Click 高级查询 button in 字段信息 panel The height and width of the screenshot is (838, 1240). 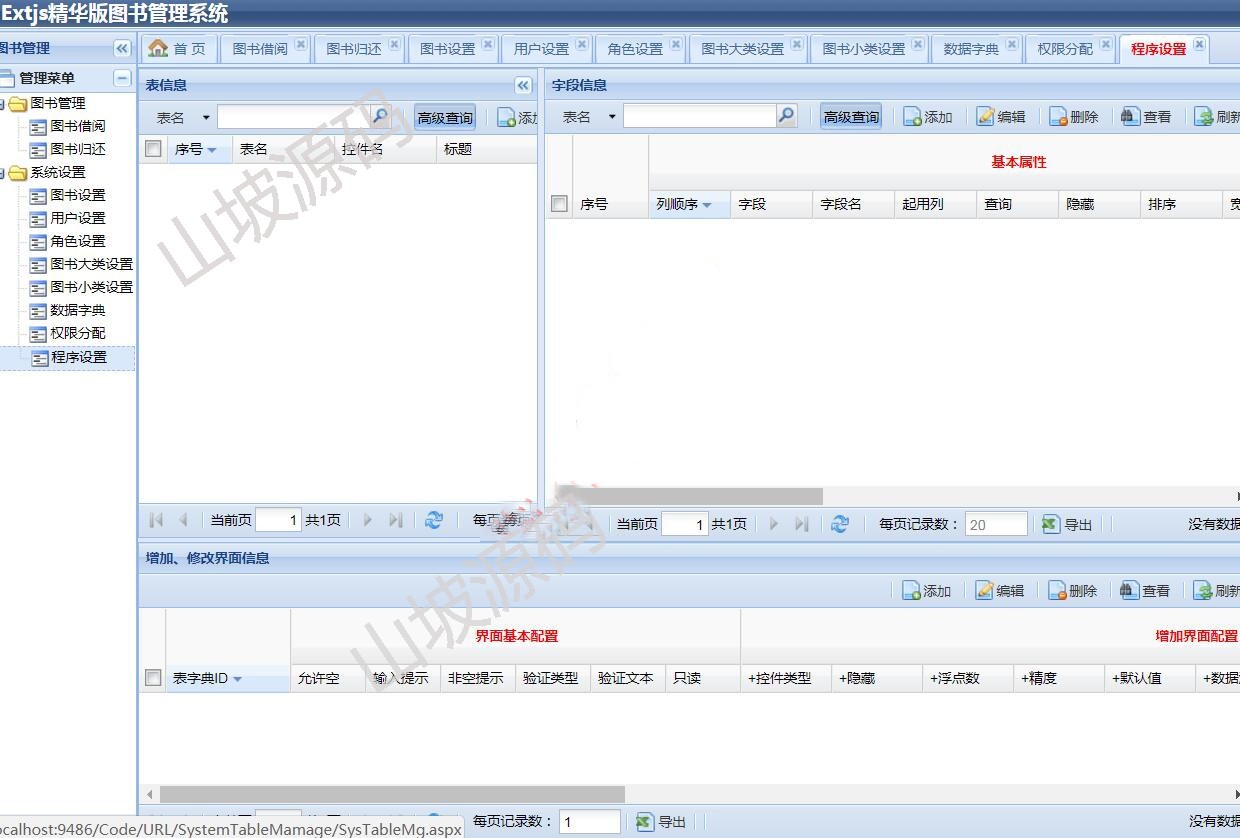[851, 117]
